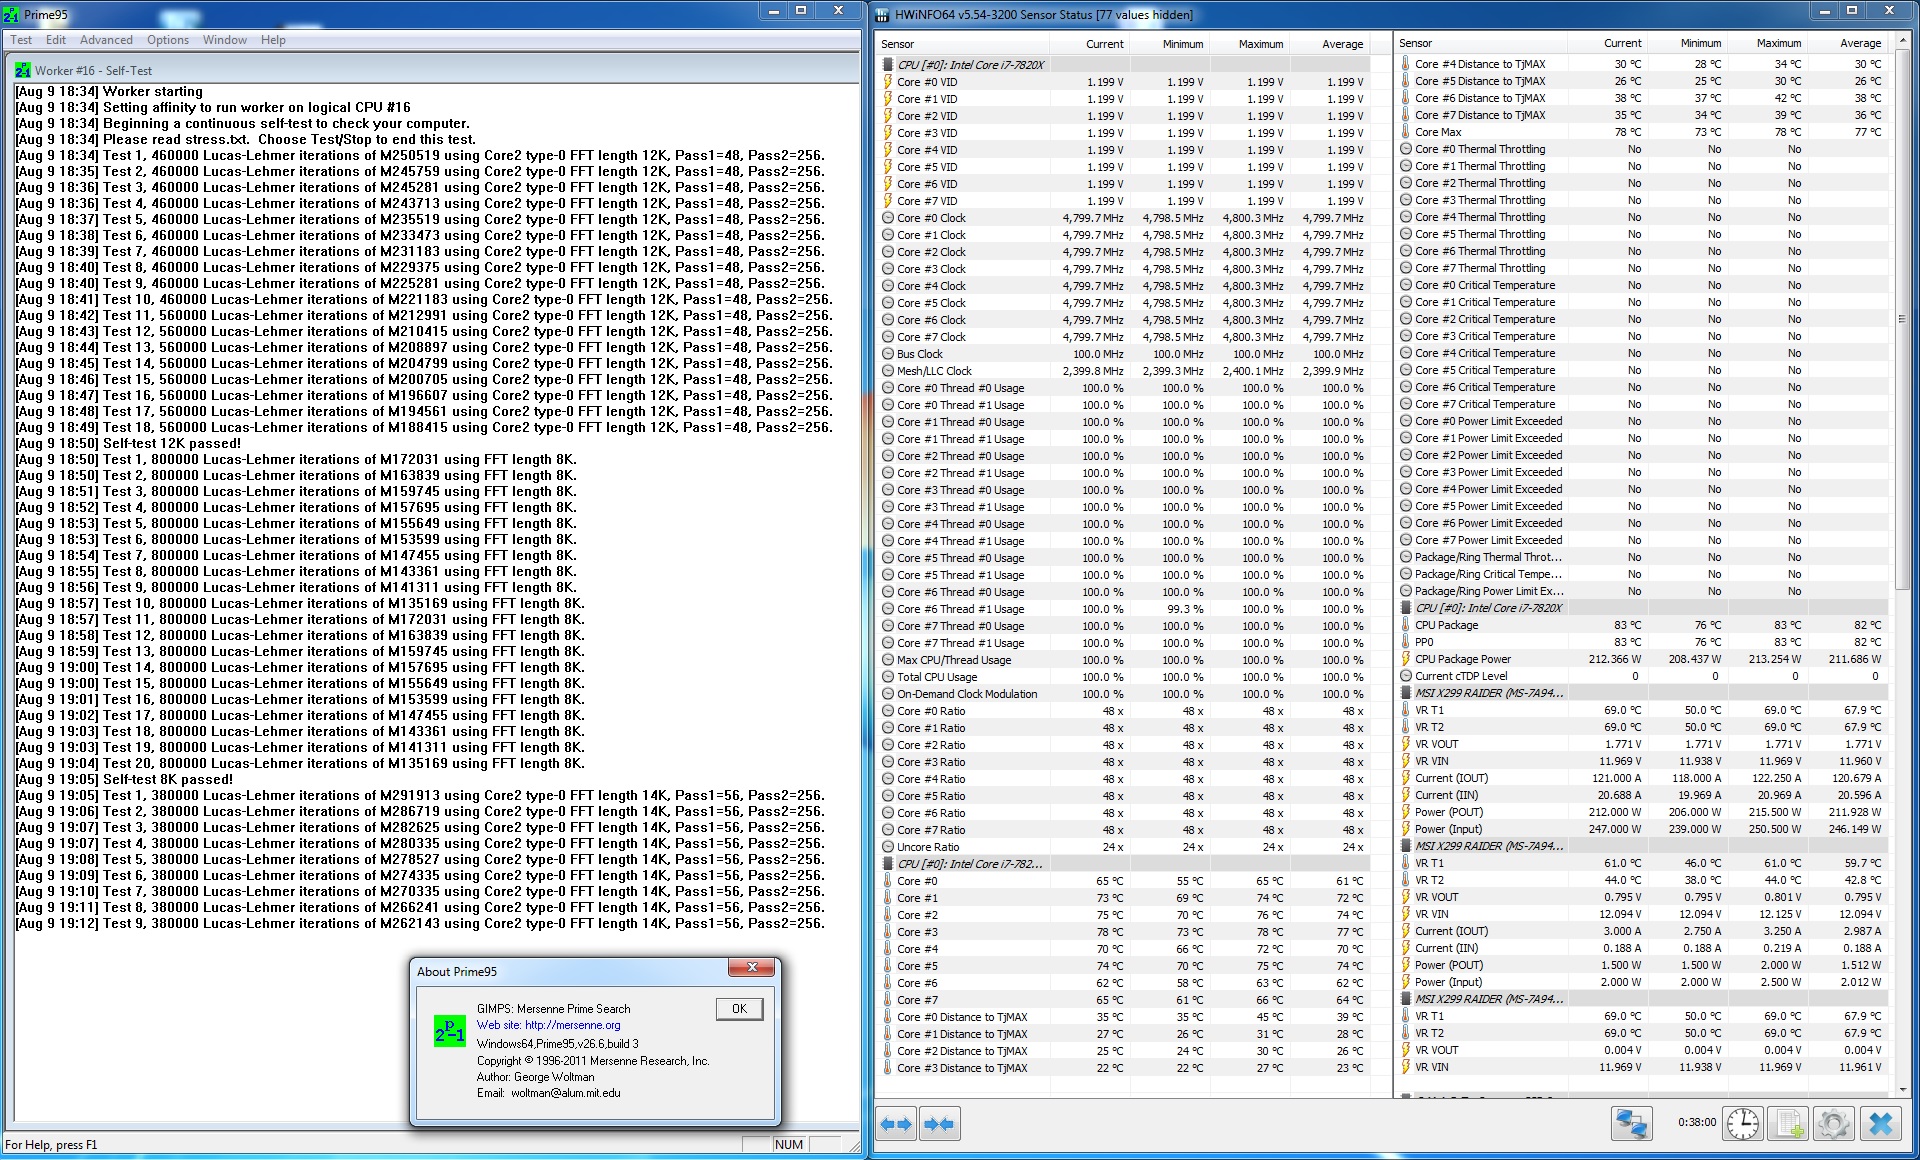
Task: Click the blue X icon in HWiNFO toolbar
Action: [x=1881, y=1124]
